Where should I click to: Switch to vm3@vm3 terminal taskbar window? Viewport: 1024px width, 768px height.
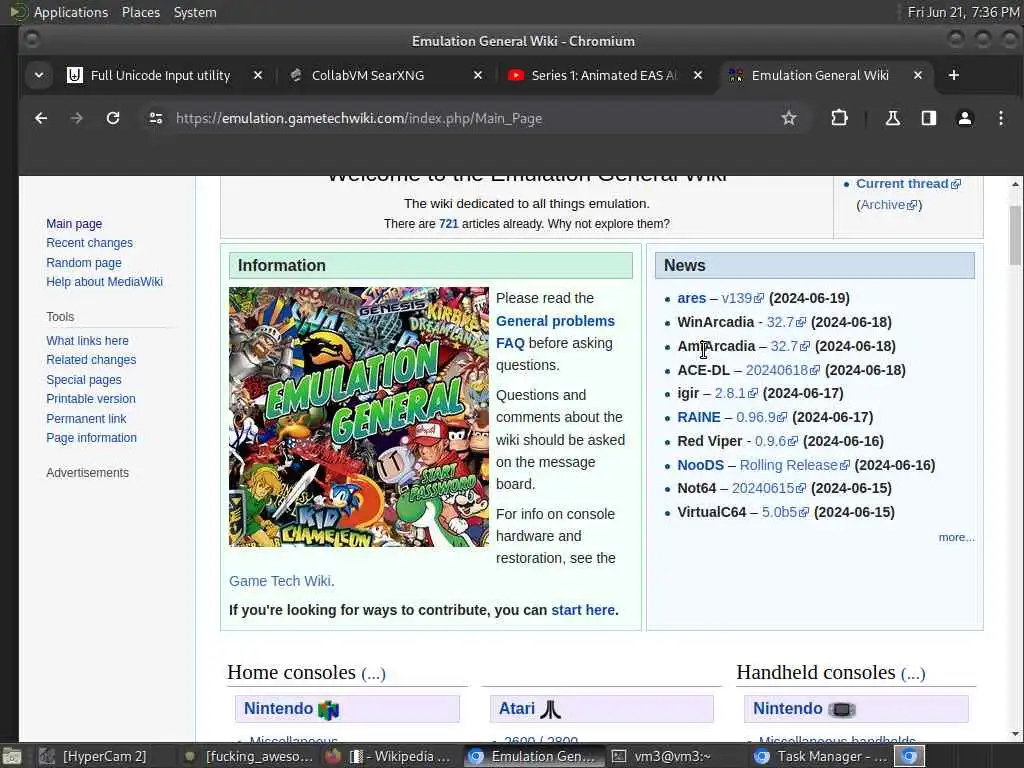pyautogui.click(x=673, y=756)
